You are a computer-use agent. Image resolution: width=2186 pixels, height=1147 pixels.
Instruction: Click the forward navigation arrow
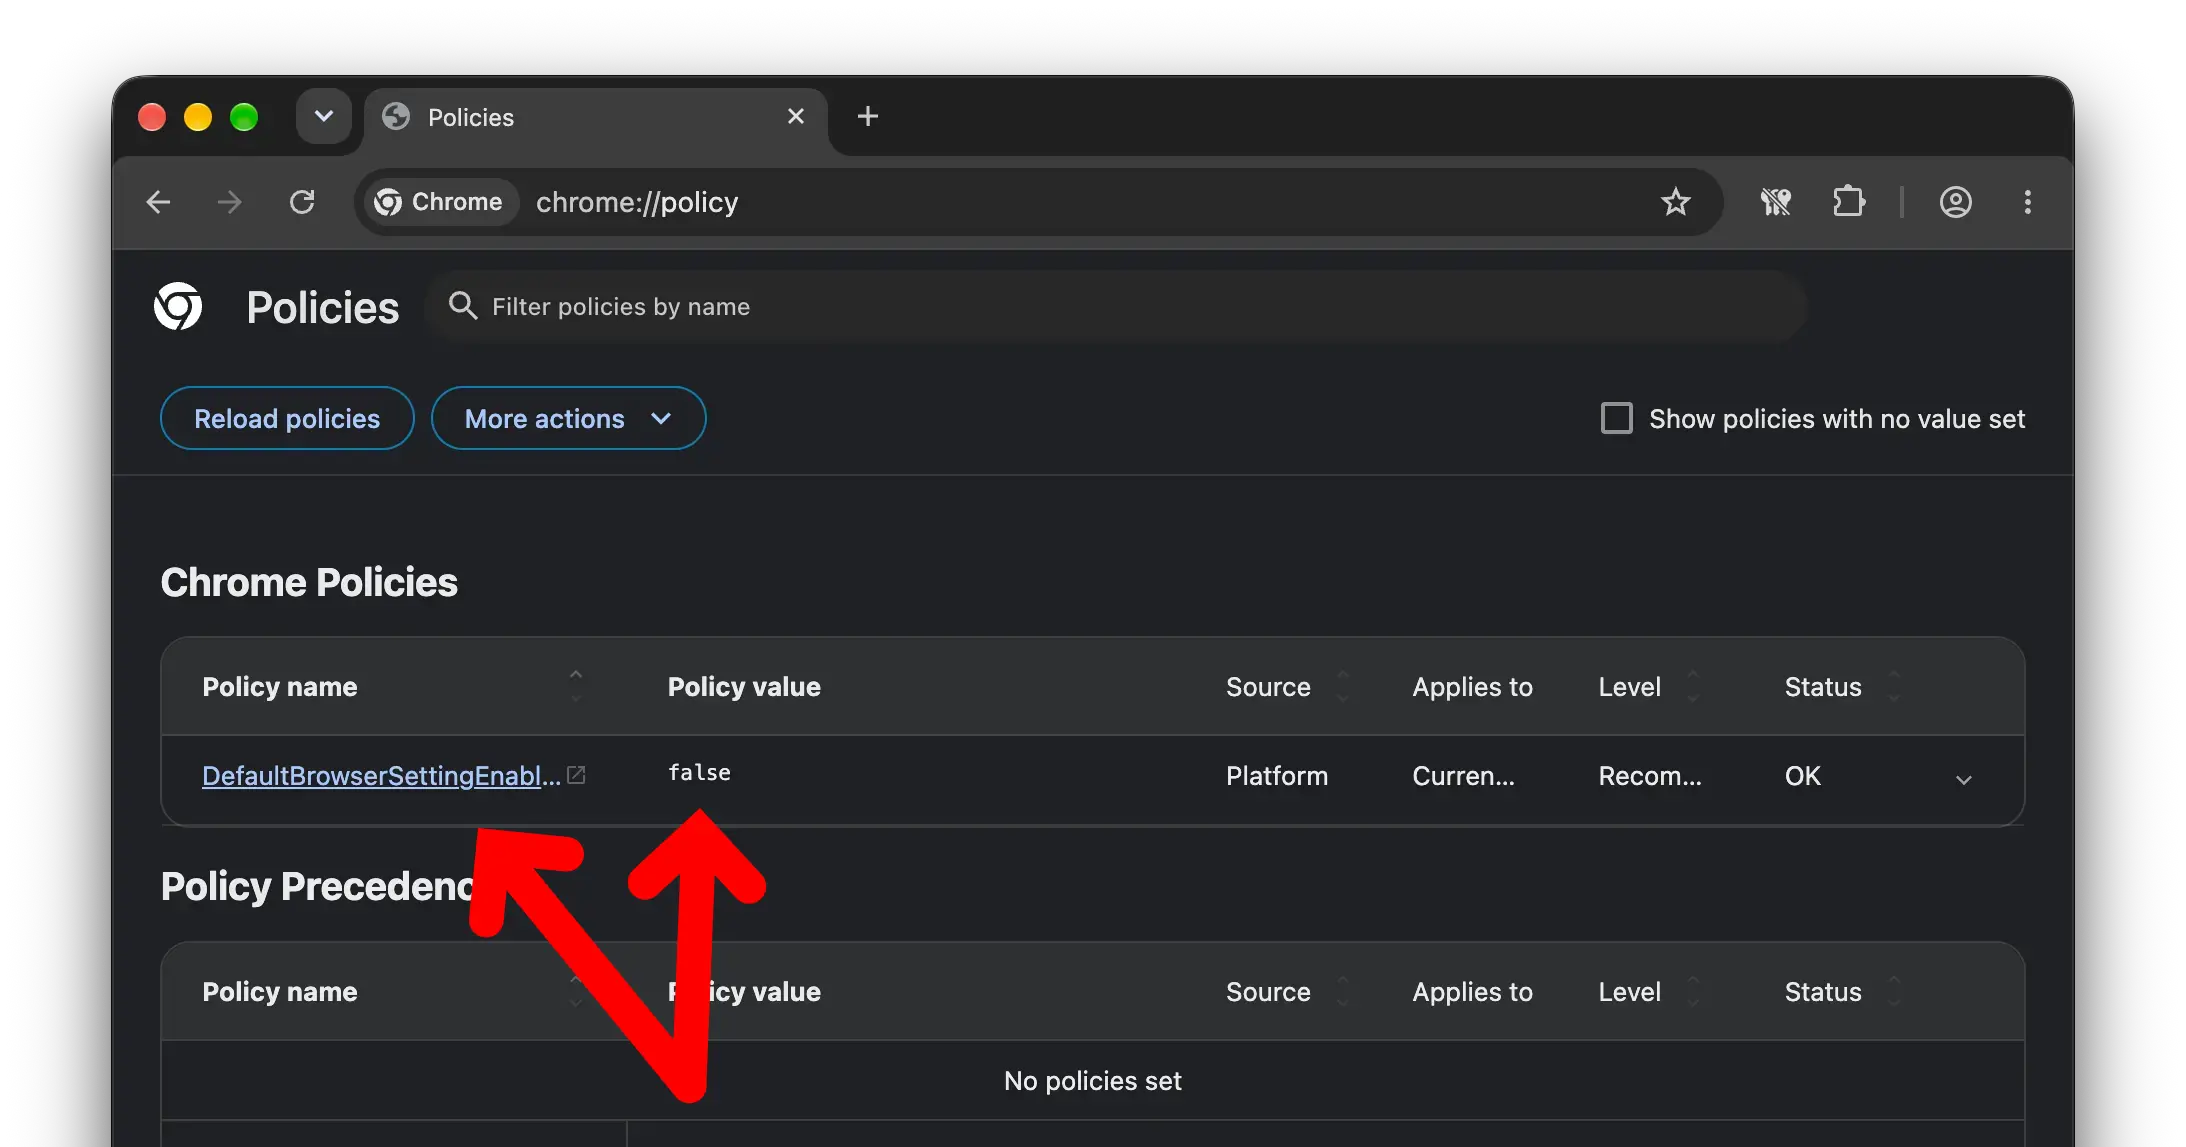229,202
